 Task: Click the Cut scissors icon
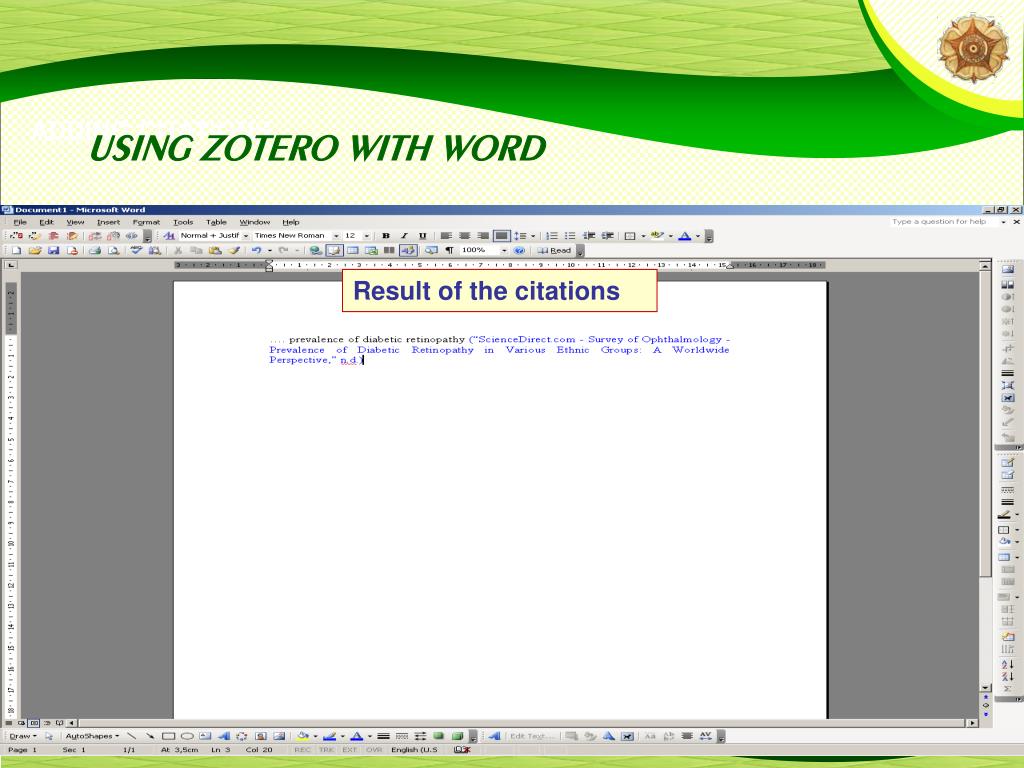pyautogui.click(x=177, y=250)
